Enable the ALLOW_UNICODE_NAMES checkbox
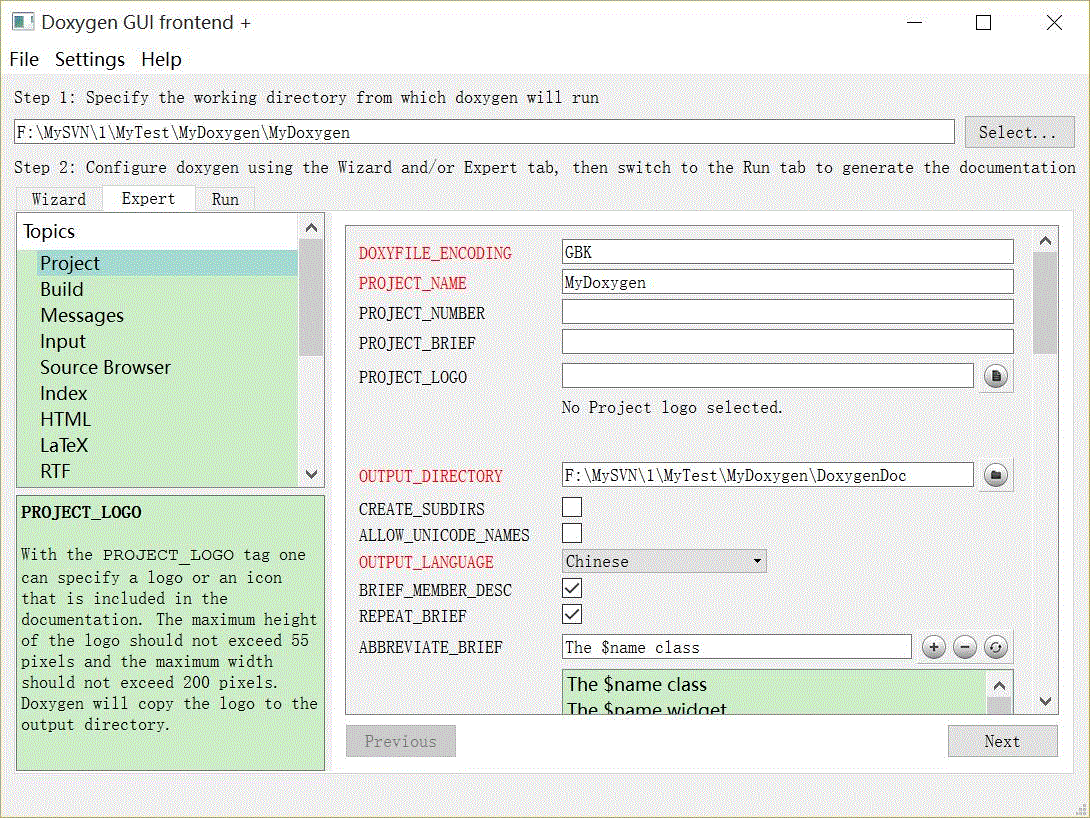1090x818 pixels. pos(571,533)
